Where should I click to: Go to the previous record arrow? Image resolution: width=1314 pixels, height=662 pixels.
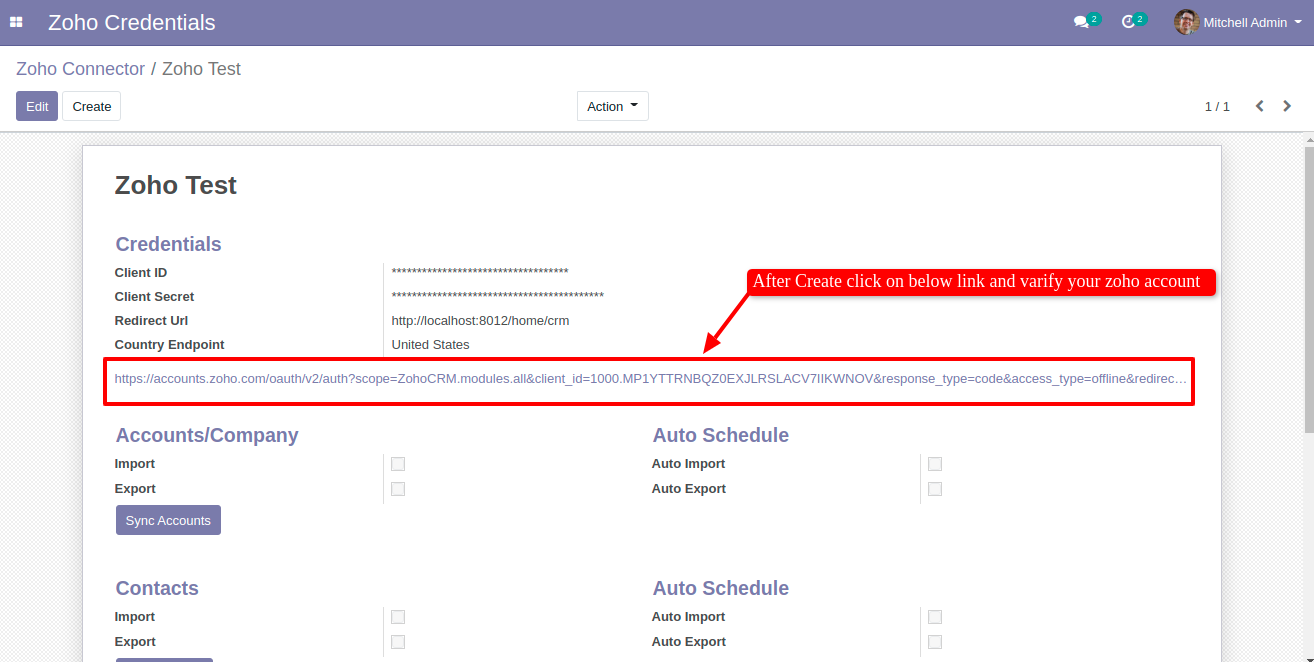(1260, 106)
